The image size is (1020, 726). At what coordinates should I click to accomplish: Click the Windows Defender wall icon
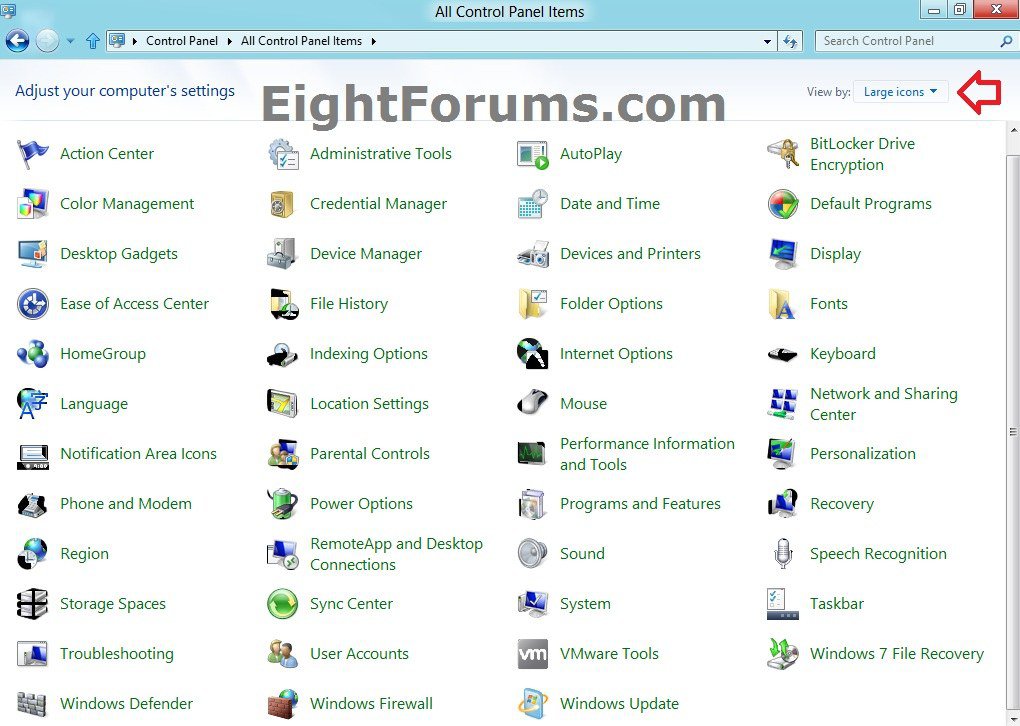coord(33,704)
